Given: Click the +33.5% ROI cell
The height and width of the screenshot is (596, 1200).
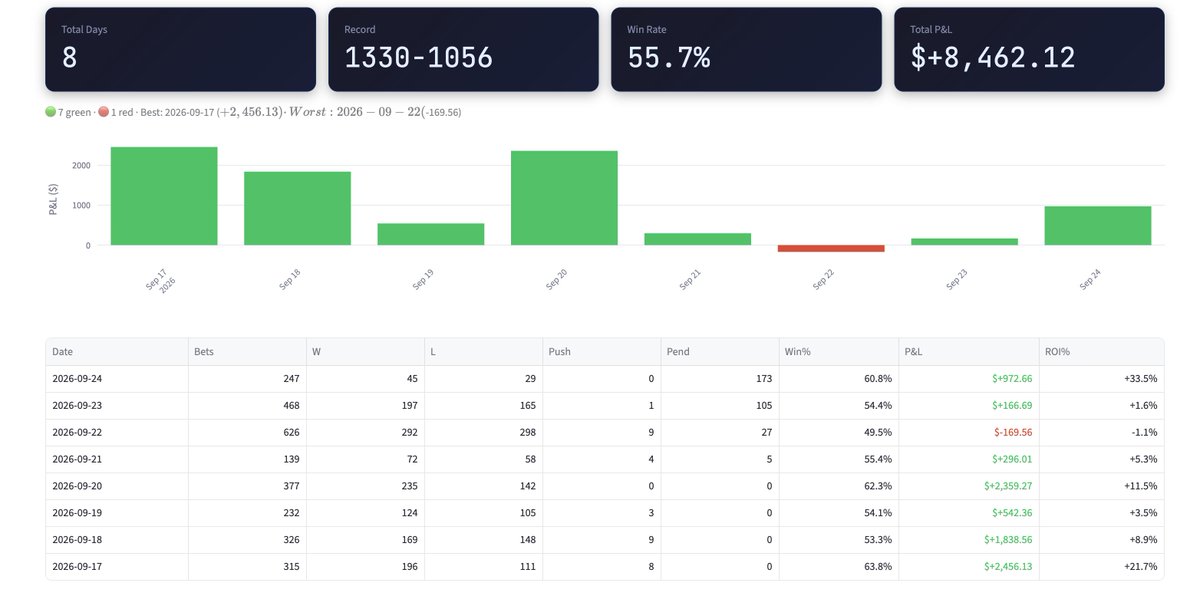Looking at the screenshot, I should coord(1102,379).
